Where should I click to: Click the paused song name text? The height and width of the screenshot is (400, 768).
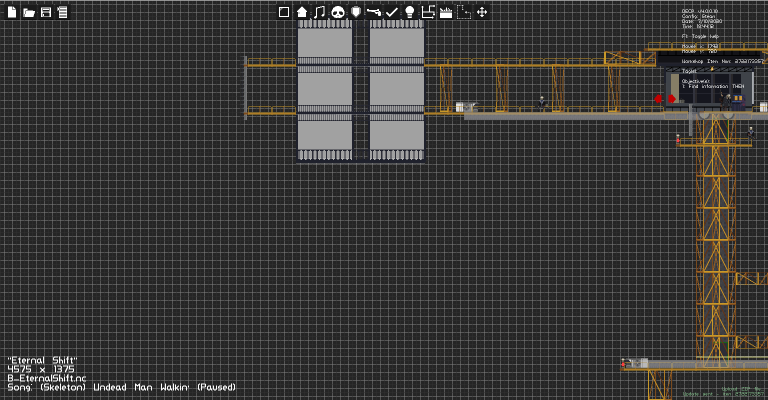coord(114,387)
